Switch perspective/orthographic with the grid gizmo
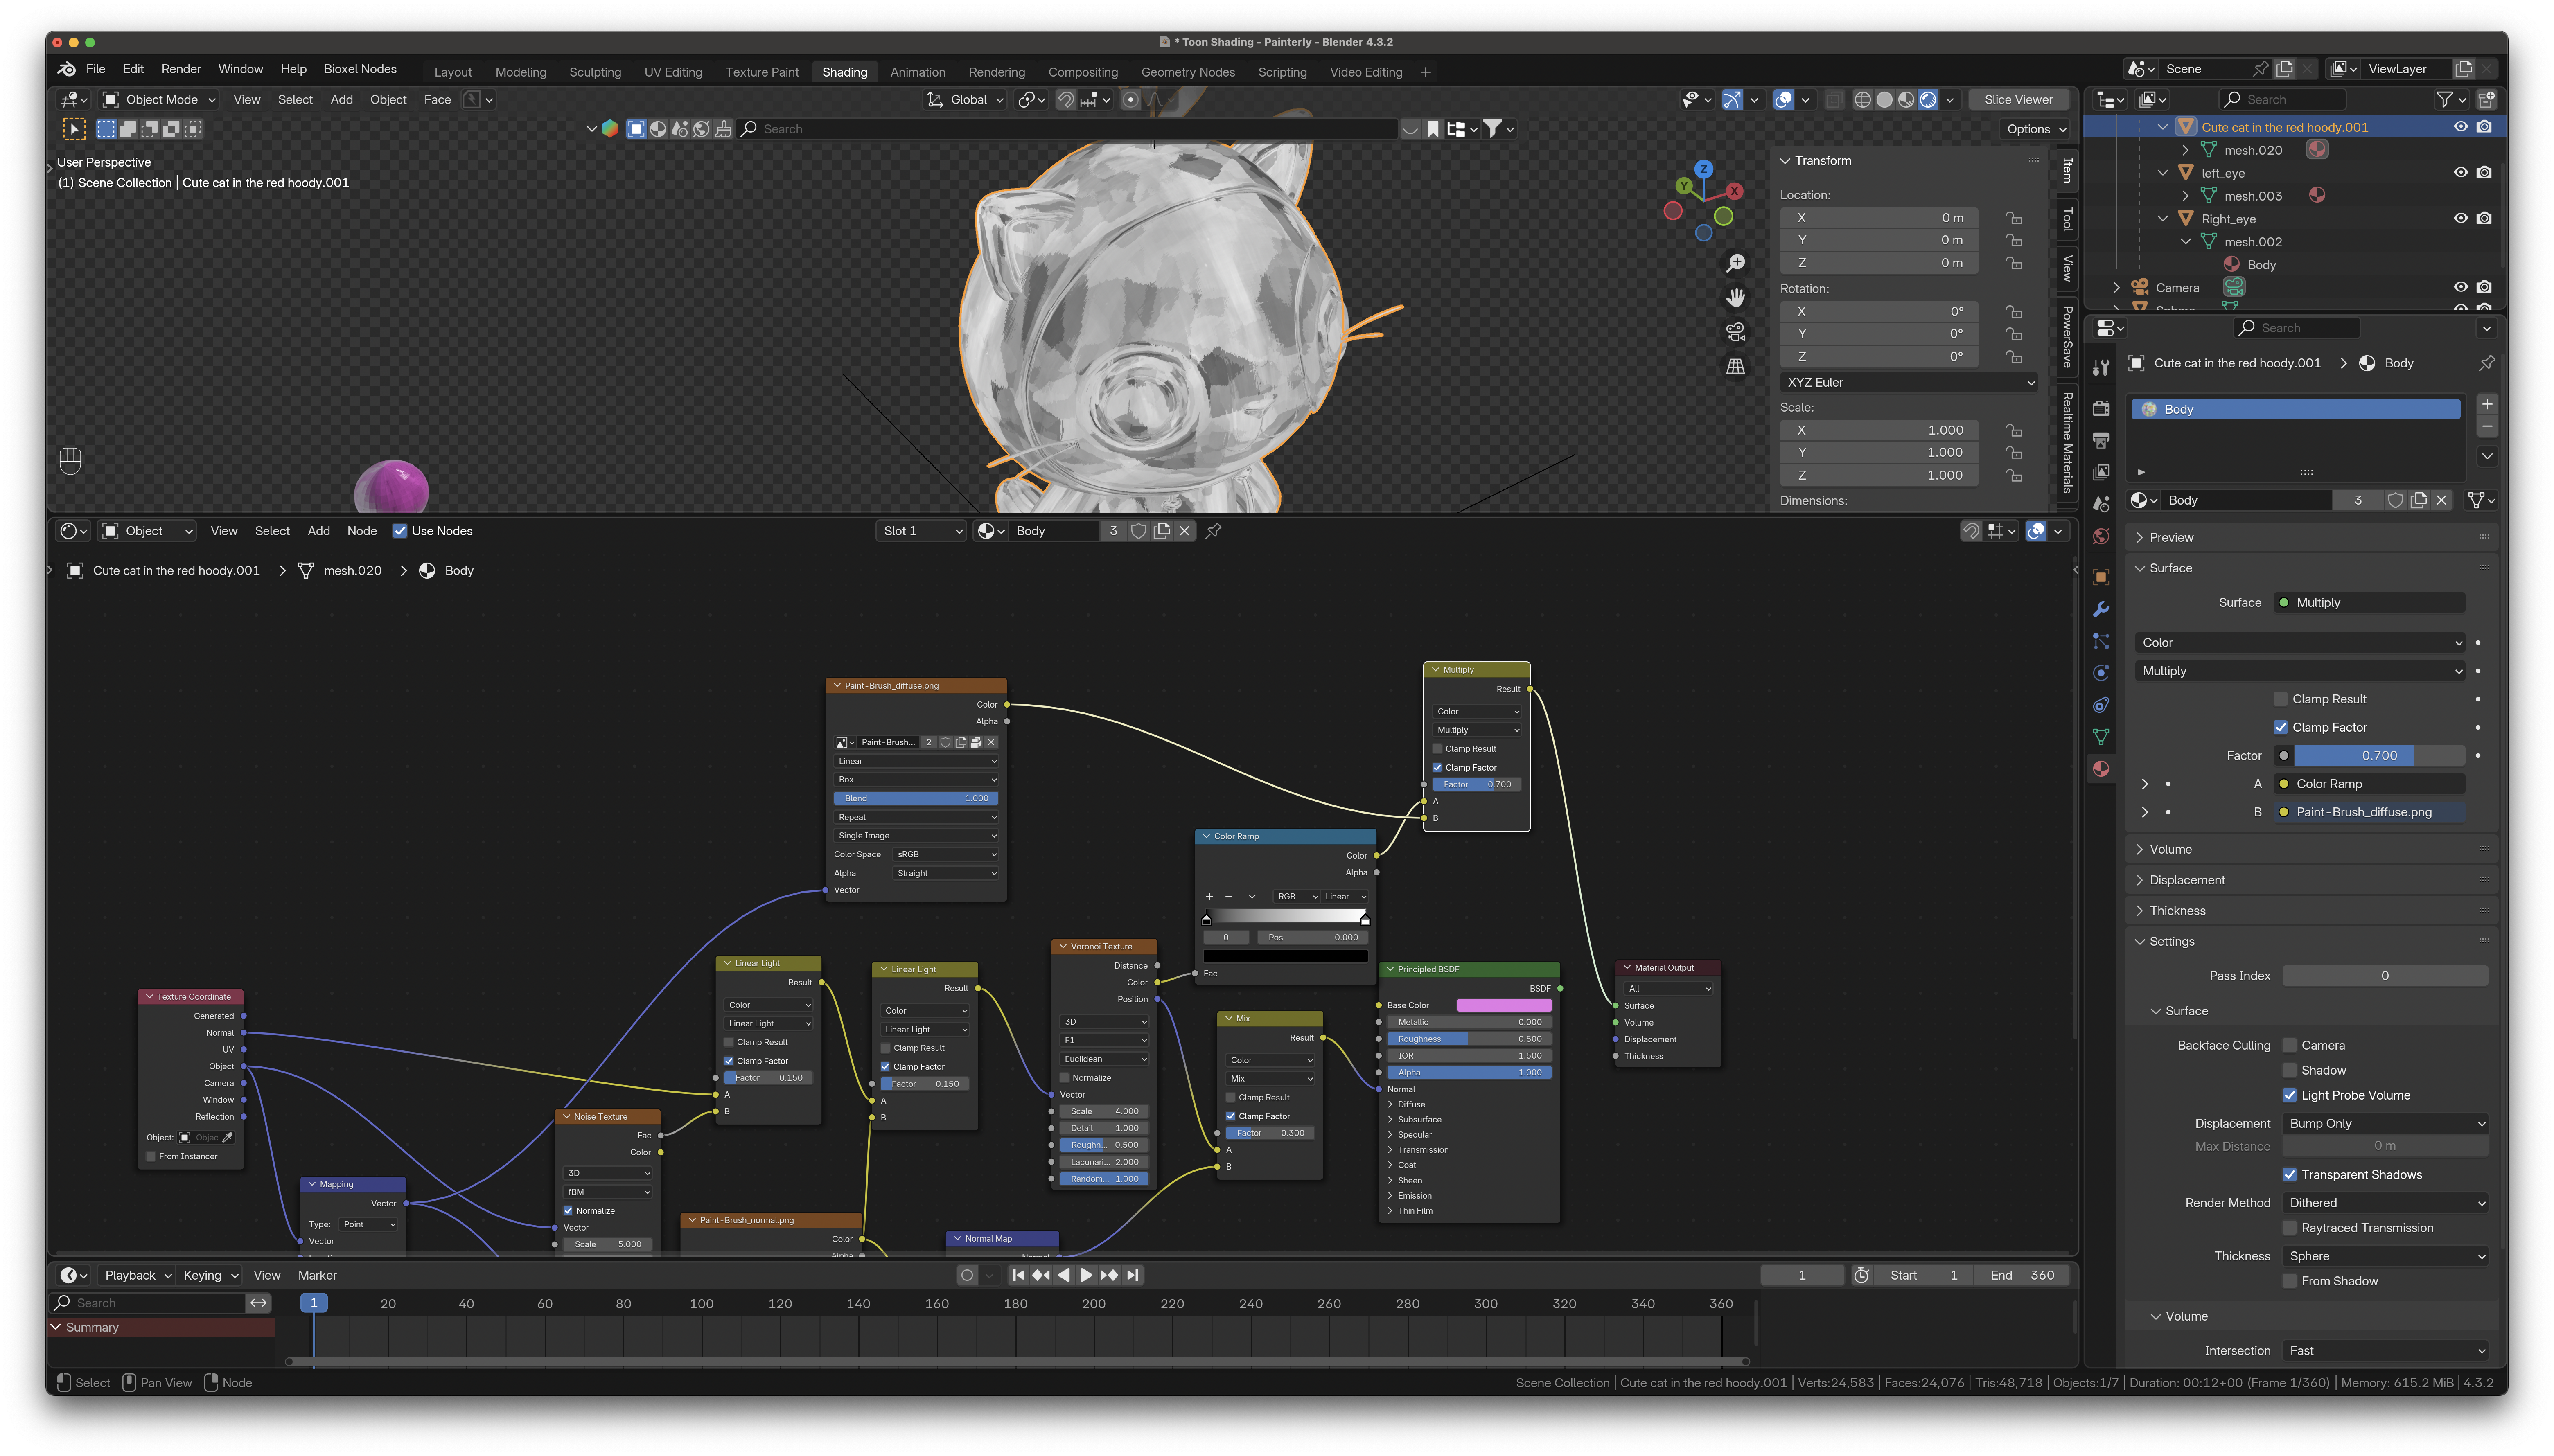 click(x=1736, y=367)
